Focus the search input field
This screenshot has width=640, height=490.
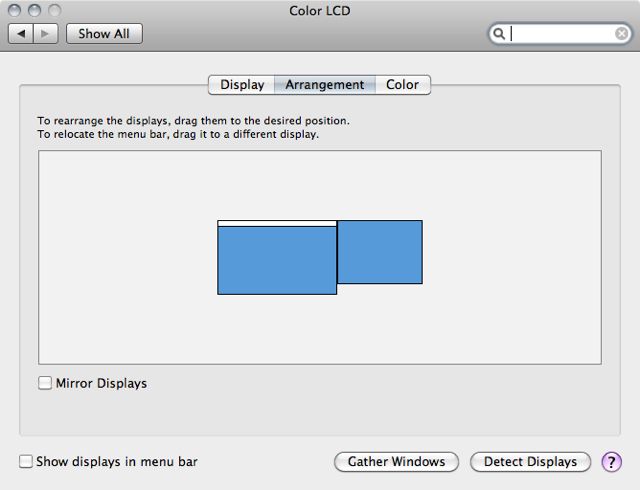coord(560,33)
